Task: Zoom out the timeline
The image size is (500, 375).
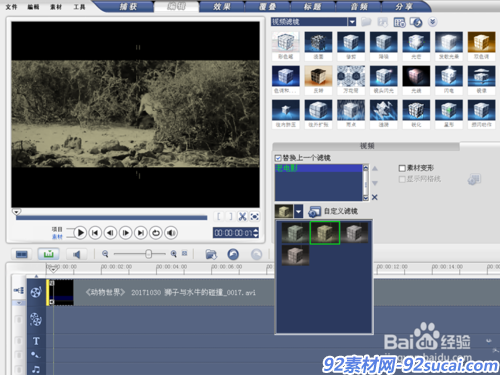Action: tap(105, 254)
